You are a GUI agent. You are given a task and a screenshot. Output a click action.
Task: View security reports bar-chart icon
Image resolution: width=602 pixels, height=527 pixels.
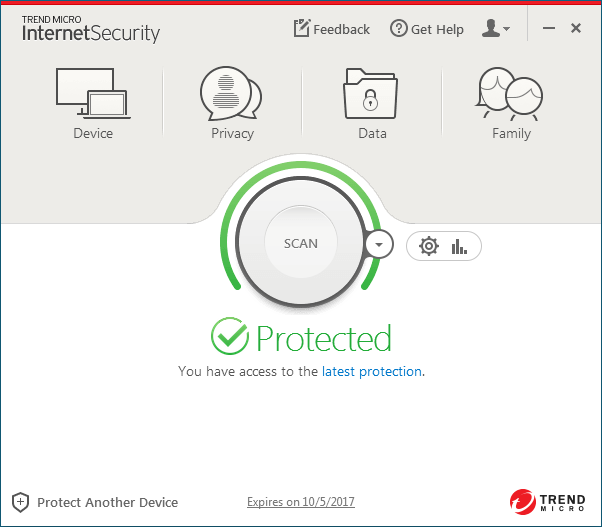(x=460, y=245)
